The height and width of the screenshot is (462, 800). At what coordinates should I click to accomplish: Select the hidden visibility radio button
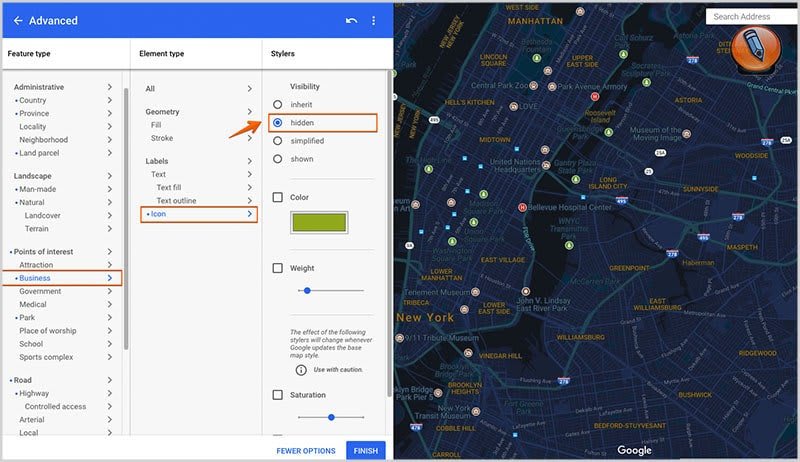coord(278,123)
